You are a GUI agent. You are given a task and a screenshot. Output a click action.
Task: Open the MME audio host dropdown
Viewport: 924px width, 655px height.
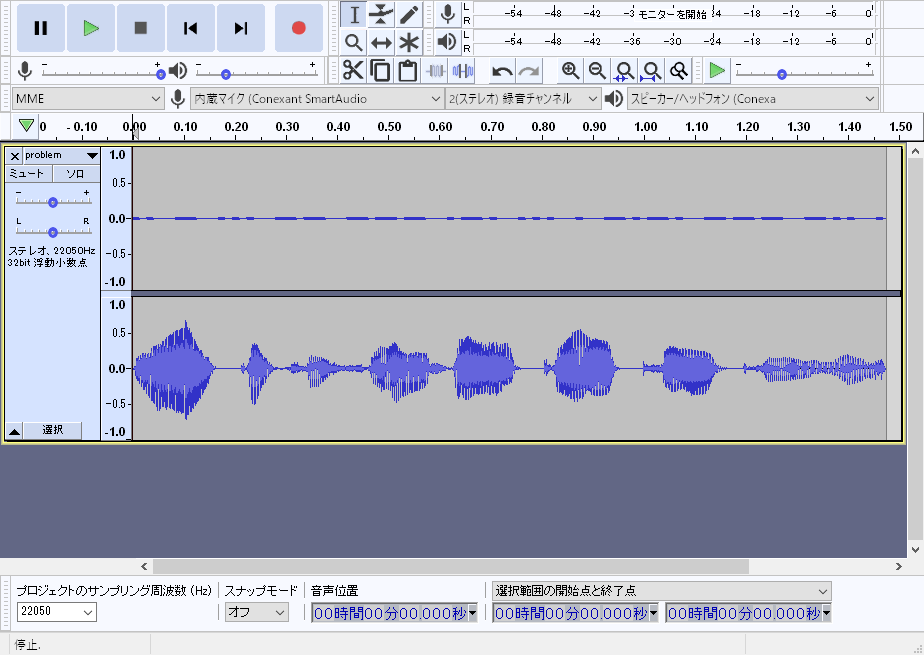[x=88, y=98]
